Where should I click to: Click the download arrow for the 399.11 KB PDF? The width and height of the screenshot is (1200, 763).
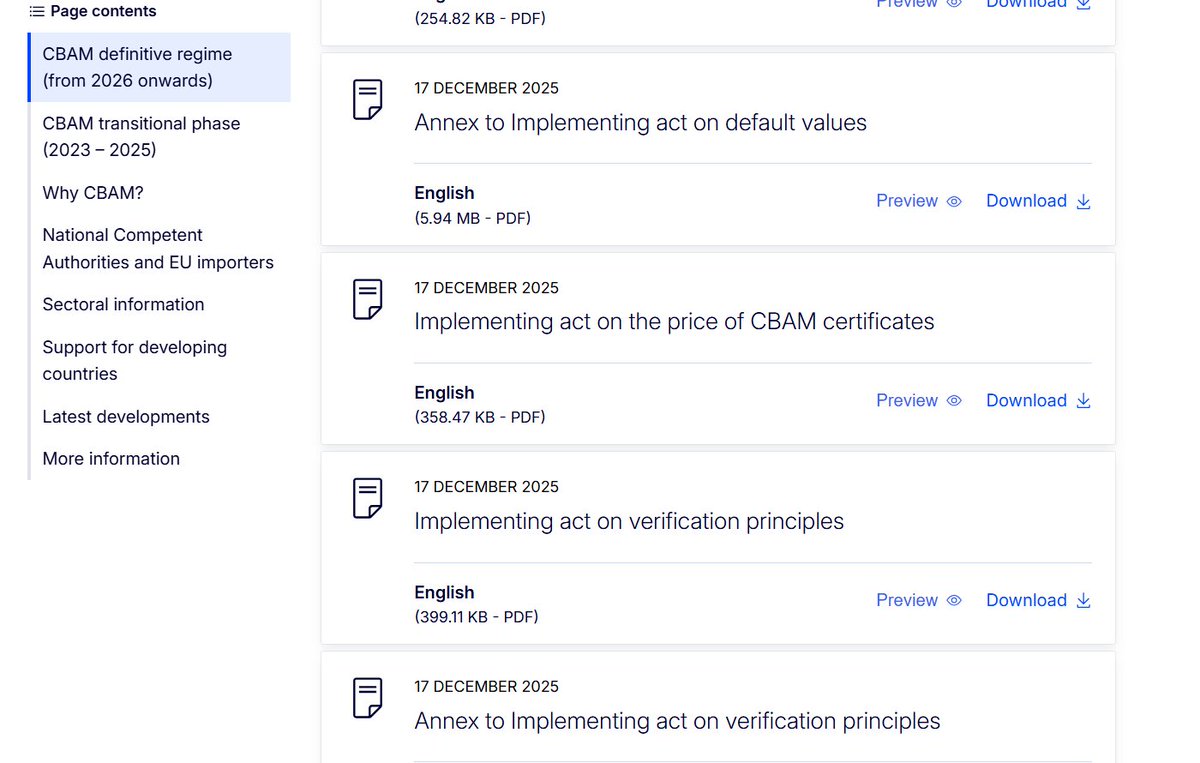pos(1083,601)
